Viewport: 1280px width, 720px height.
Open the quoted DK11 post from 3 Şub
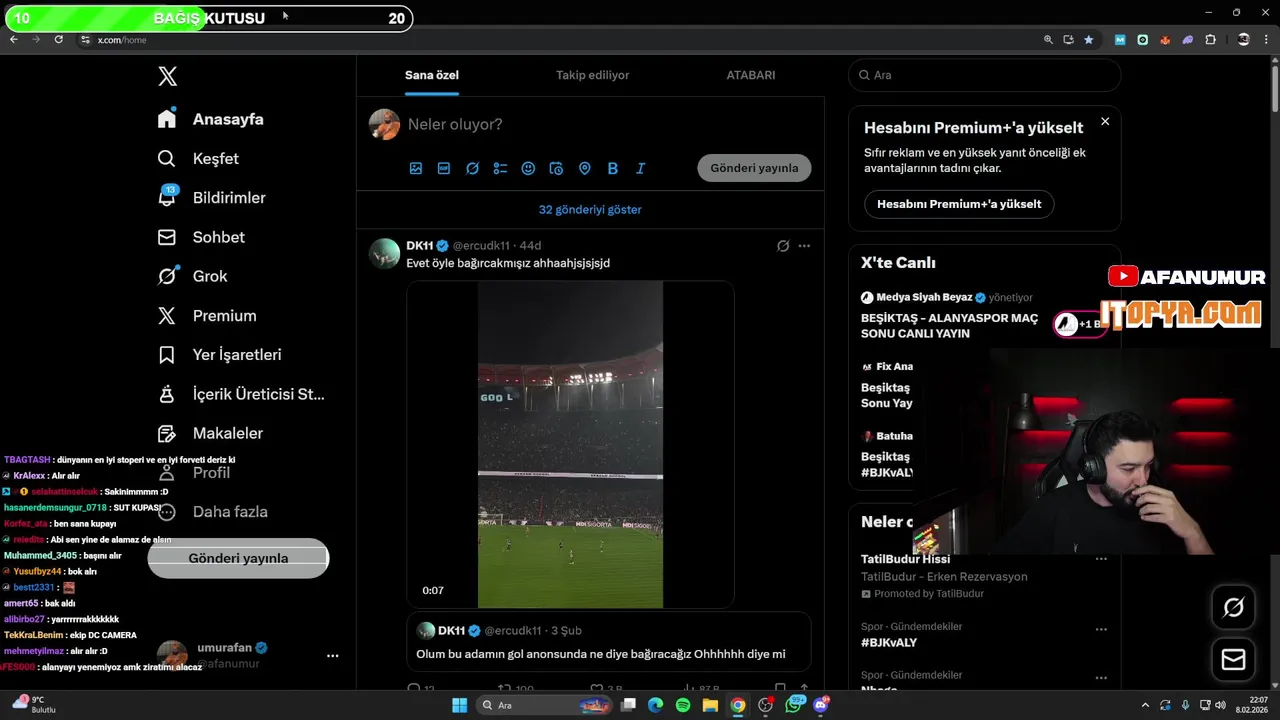pyautogui.click(x=609, y=642)
